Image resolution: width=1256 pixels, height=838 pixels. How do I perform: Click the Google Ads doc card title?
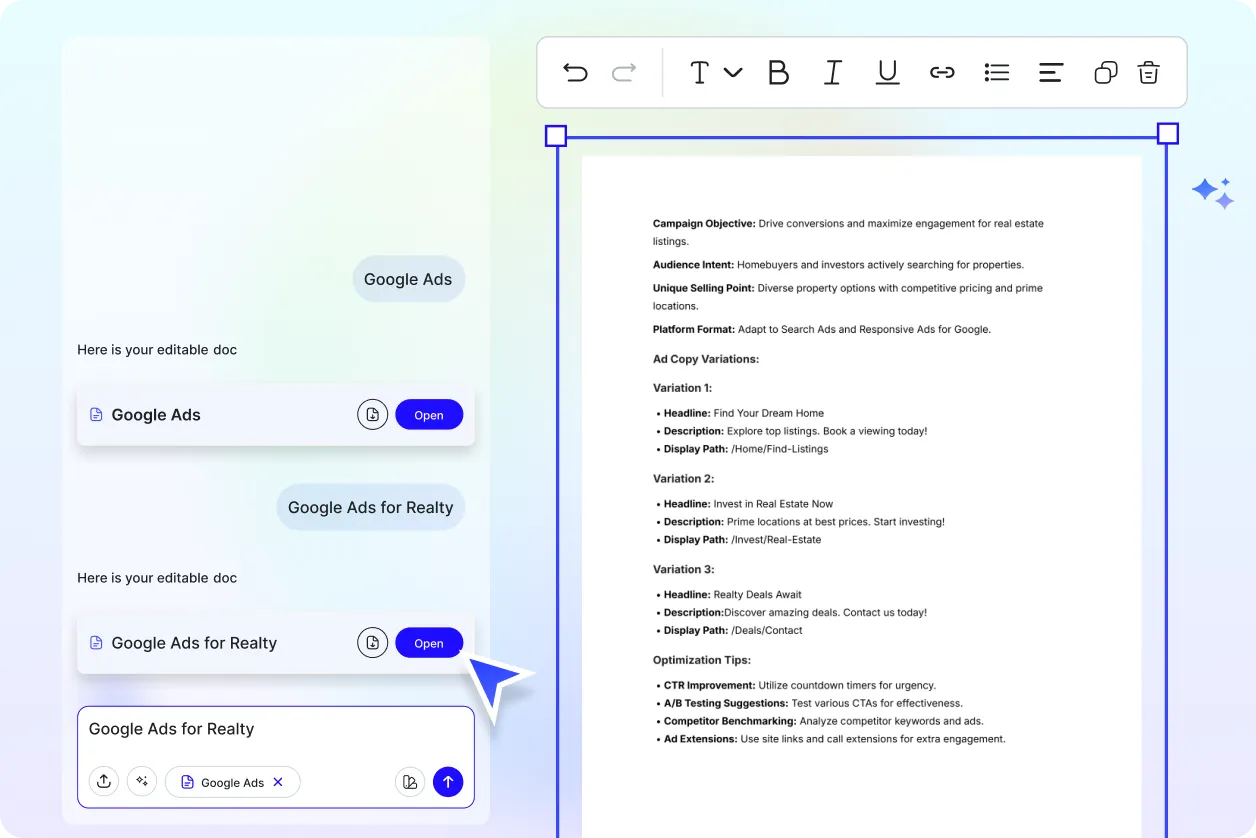click(x=156, y=415)
